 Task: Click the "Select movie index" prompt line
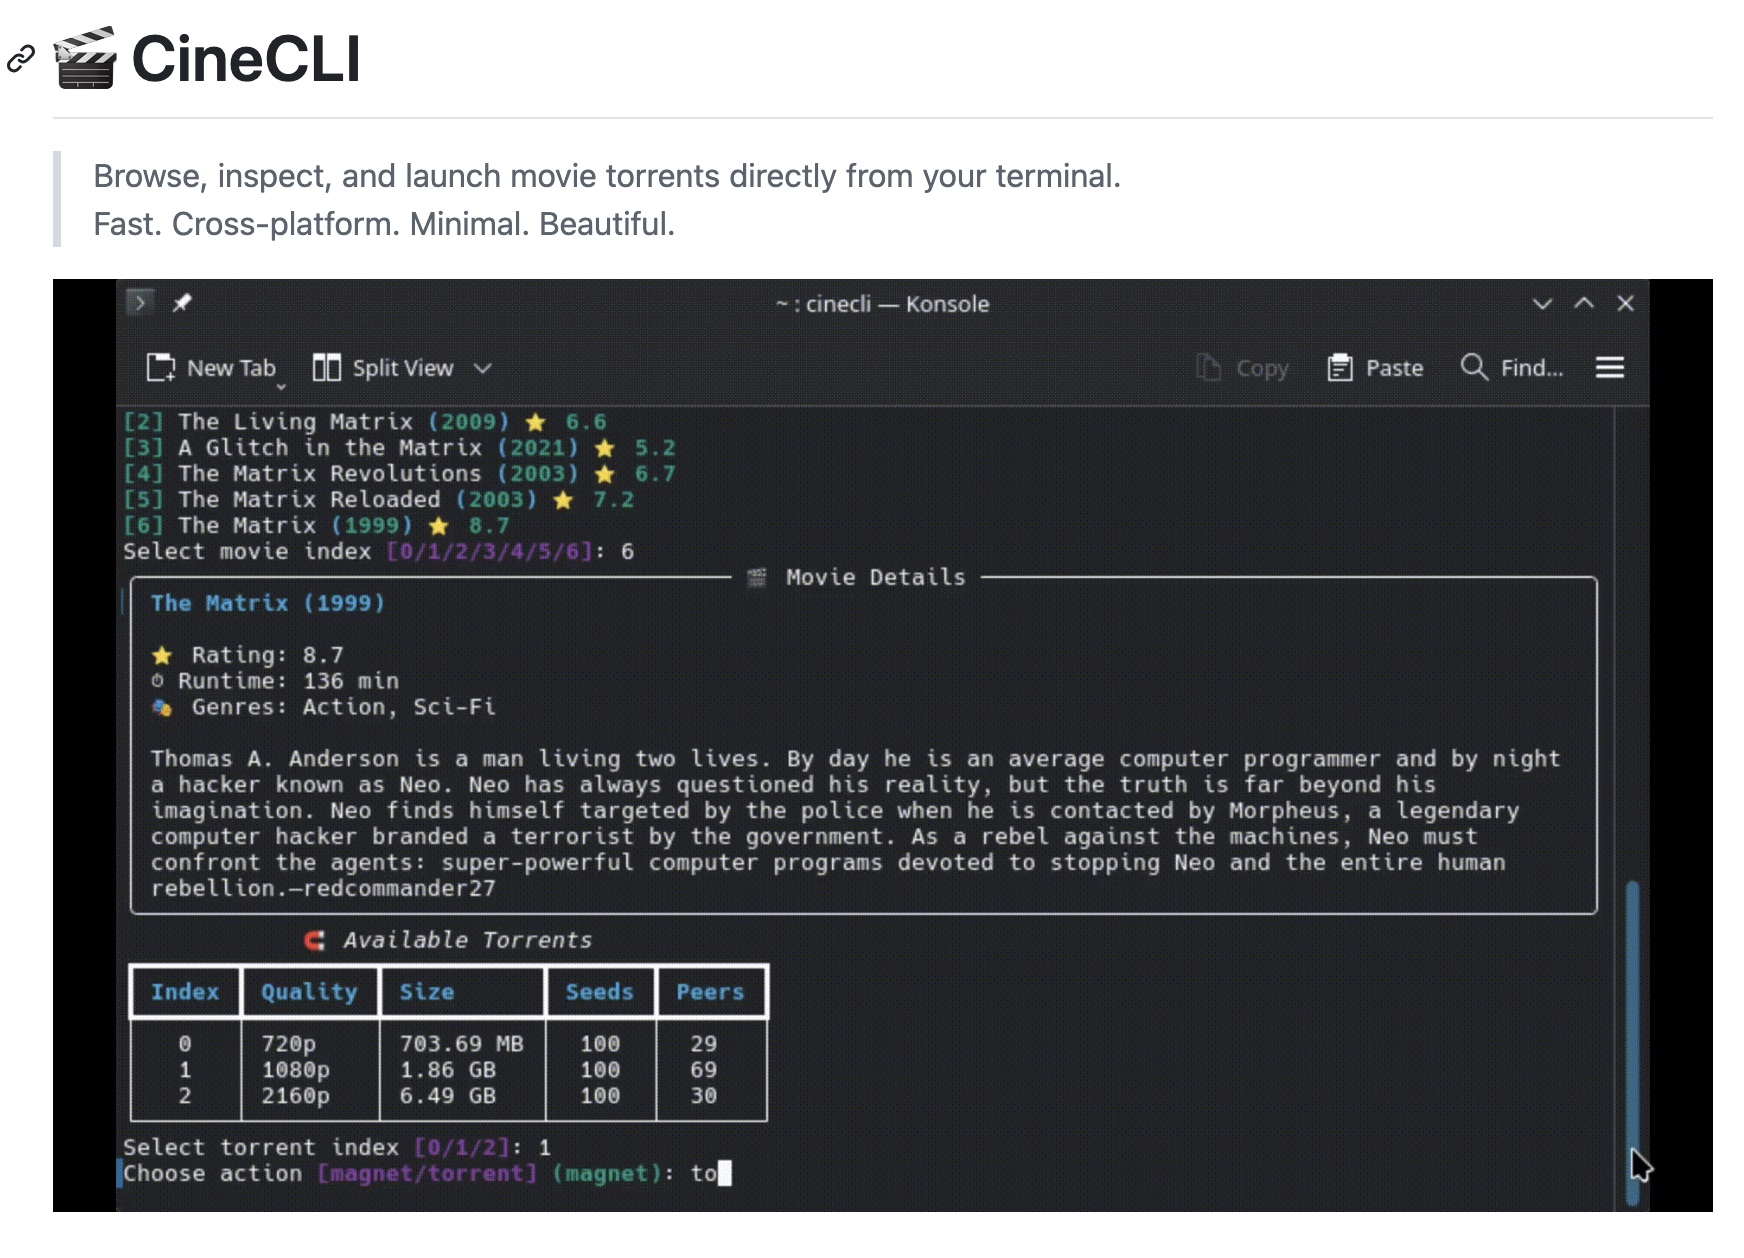click(379, 552)
